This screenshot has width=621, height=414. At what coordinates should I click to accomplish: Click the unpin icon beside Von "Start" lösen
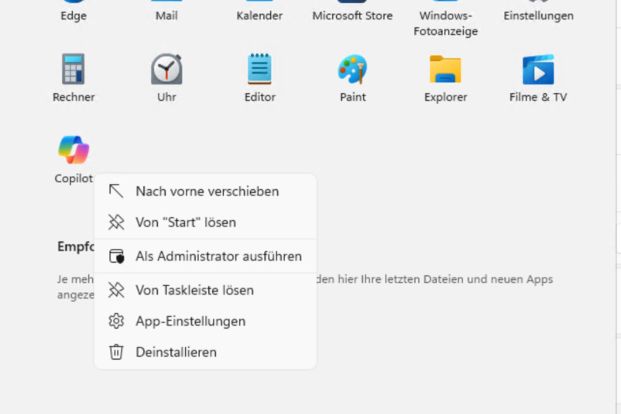coord(116,222)
